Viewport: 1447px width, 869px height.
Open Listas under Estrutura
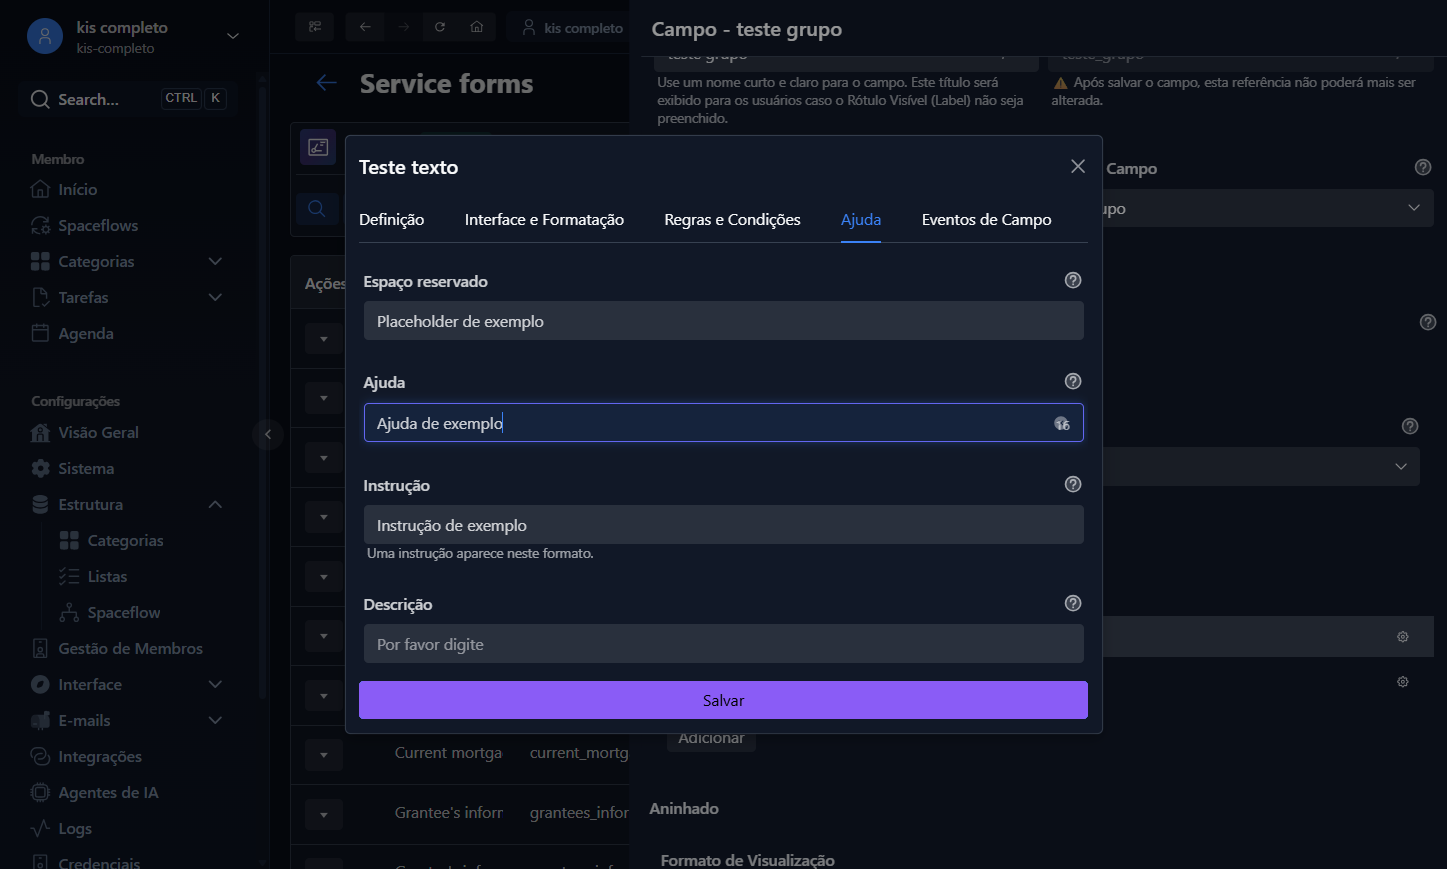coord(107,576)
